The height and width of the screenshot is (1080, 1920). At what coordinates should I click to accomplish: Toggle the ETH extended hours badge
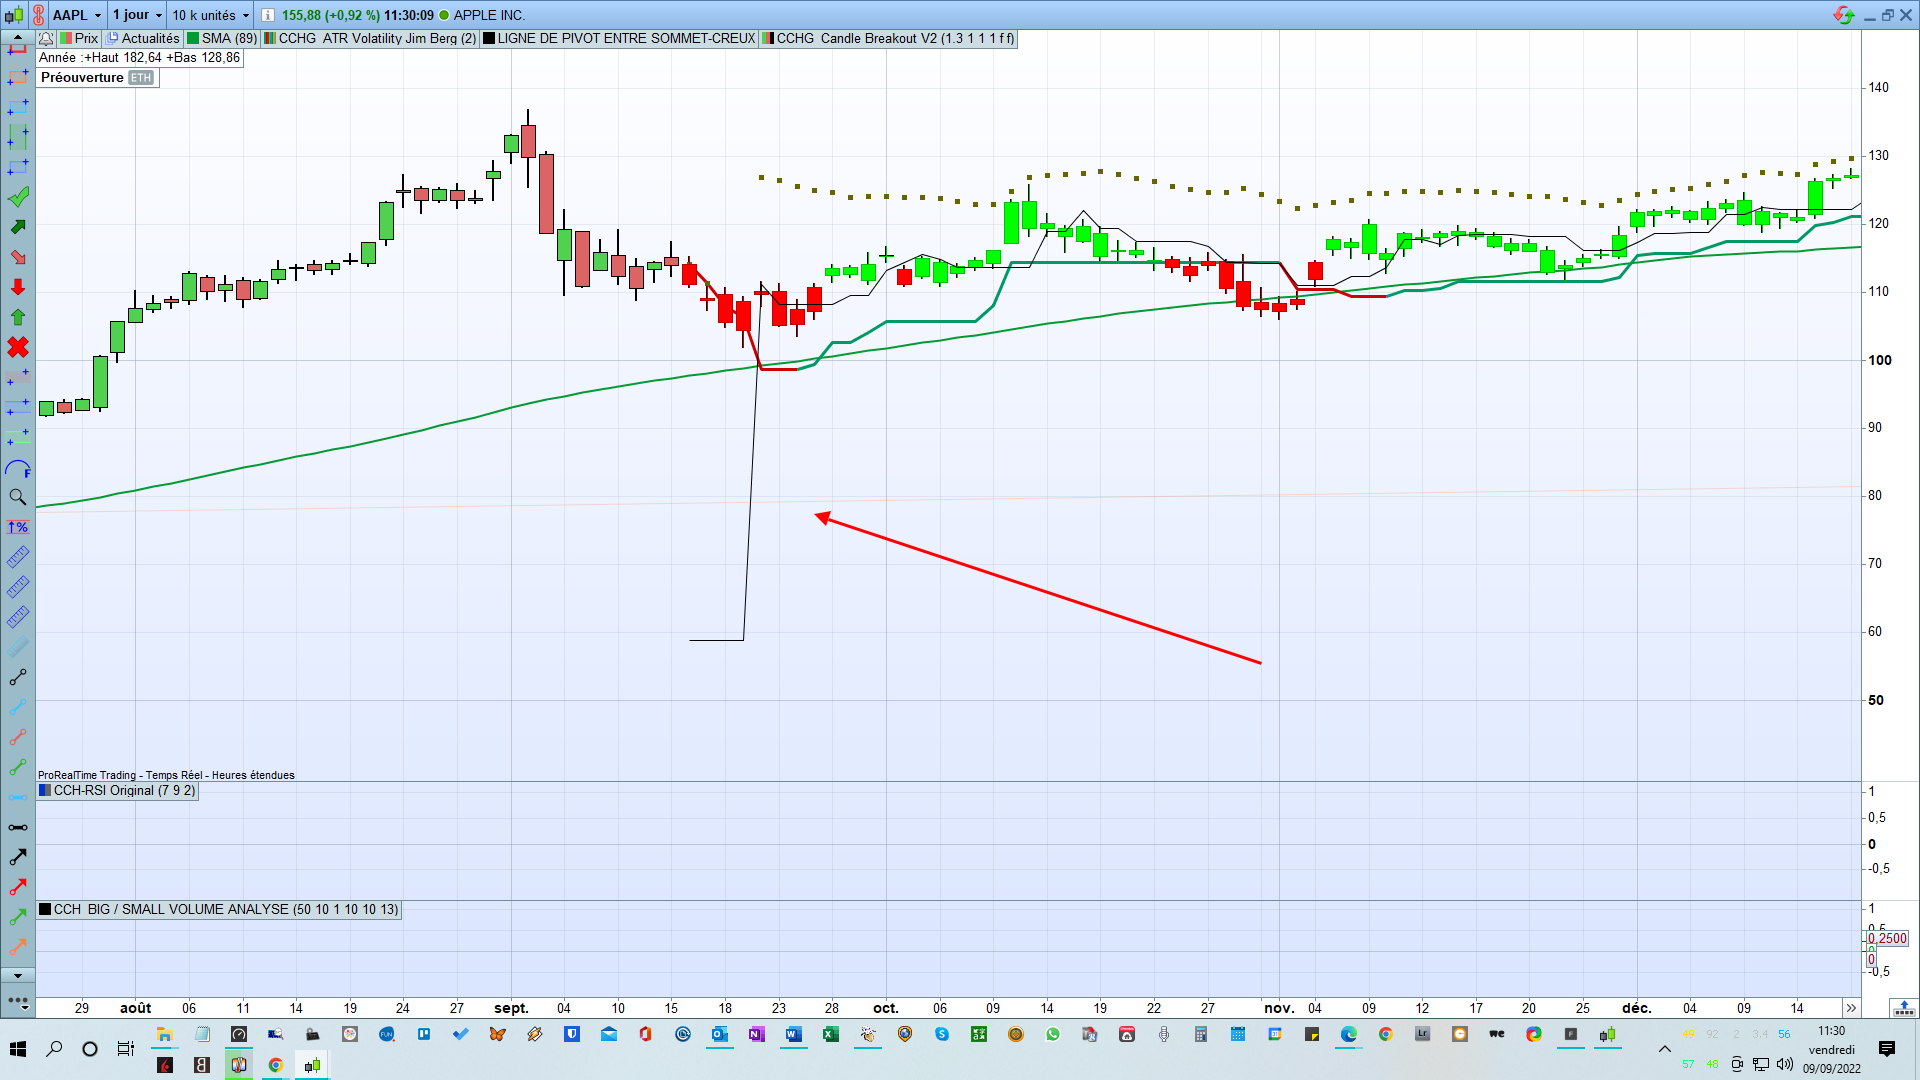click(x=141, y=77)
